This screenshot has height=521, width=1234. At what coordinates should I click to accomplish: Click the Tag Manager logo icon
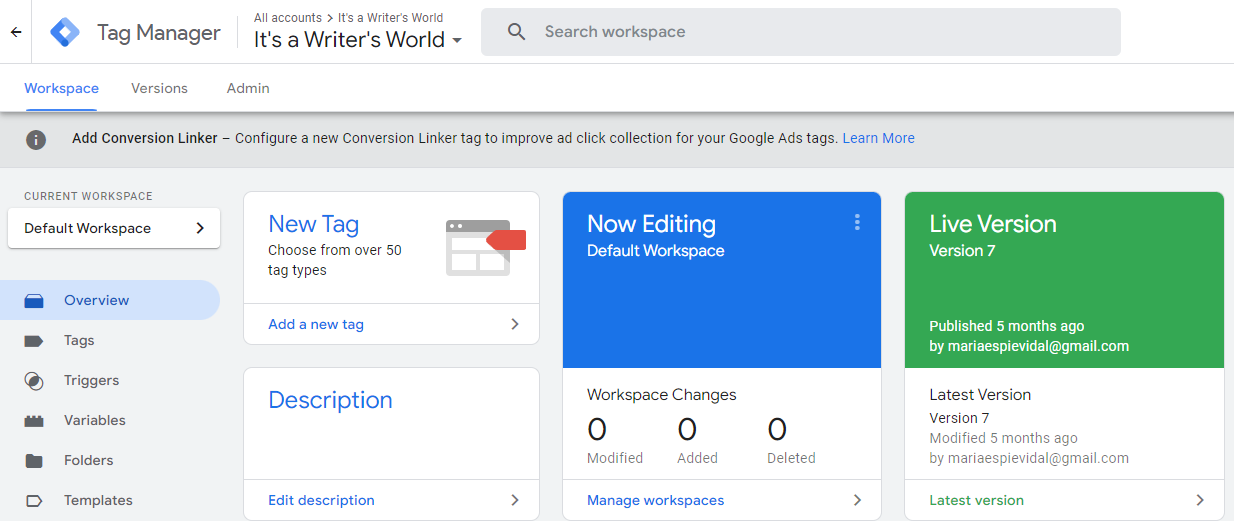click(66, 32)
